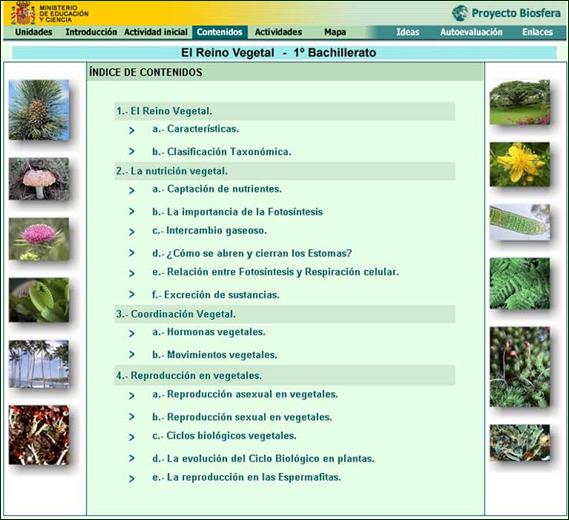Image resolution: width=569 pixels, height=520 pixels.
Task: Select the palm trees beach thumbnail
Action: [x=39, y=364]
